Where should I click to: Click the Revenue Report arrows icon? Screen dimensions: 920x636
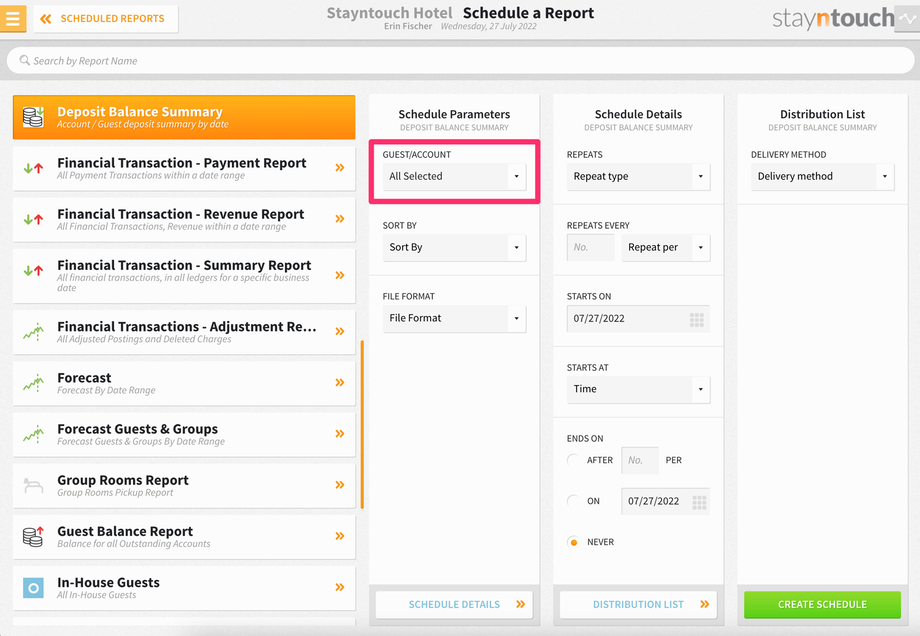33,219
